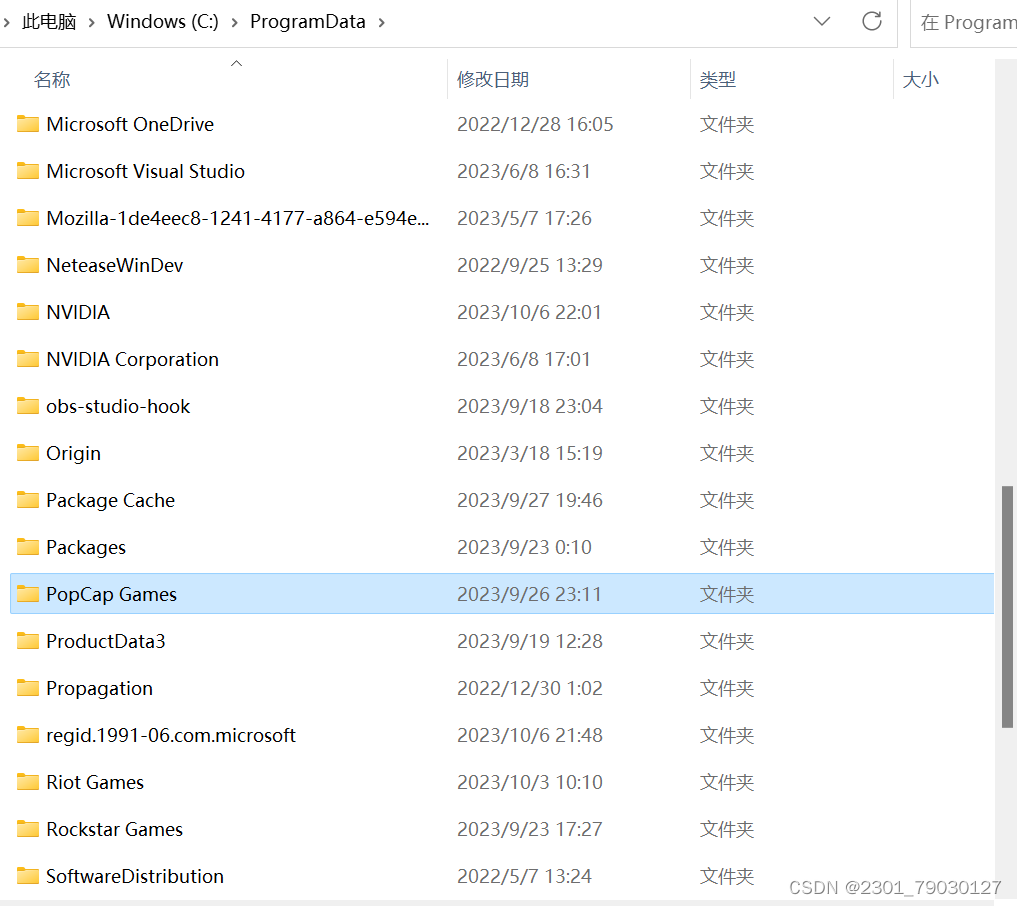Select the Mozilla-1de4eec8-1241-4177 folder name
Screen dimensions: 1017x906
(237, 218)
